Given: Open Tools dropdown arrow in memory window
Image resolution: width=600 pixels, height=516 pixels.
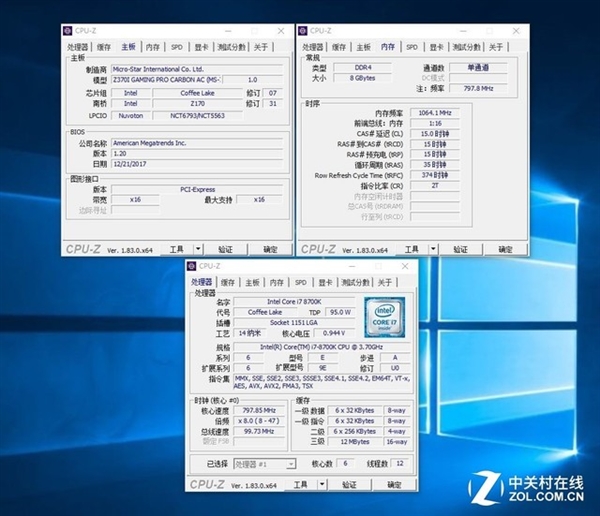Looking at the screenshot, I should pyautogui.click(x=433, y=249).
